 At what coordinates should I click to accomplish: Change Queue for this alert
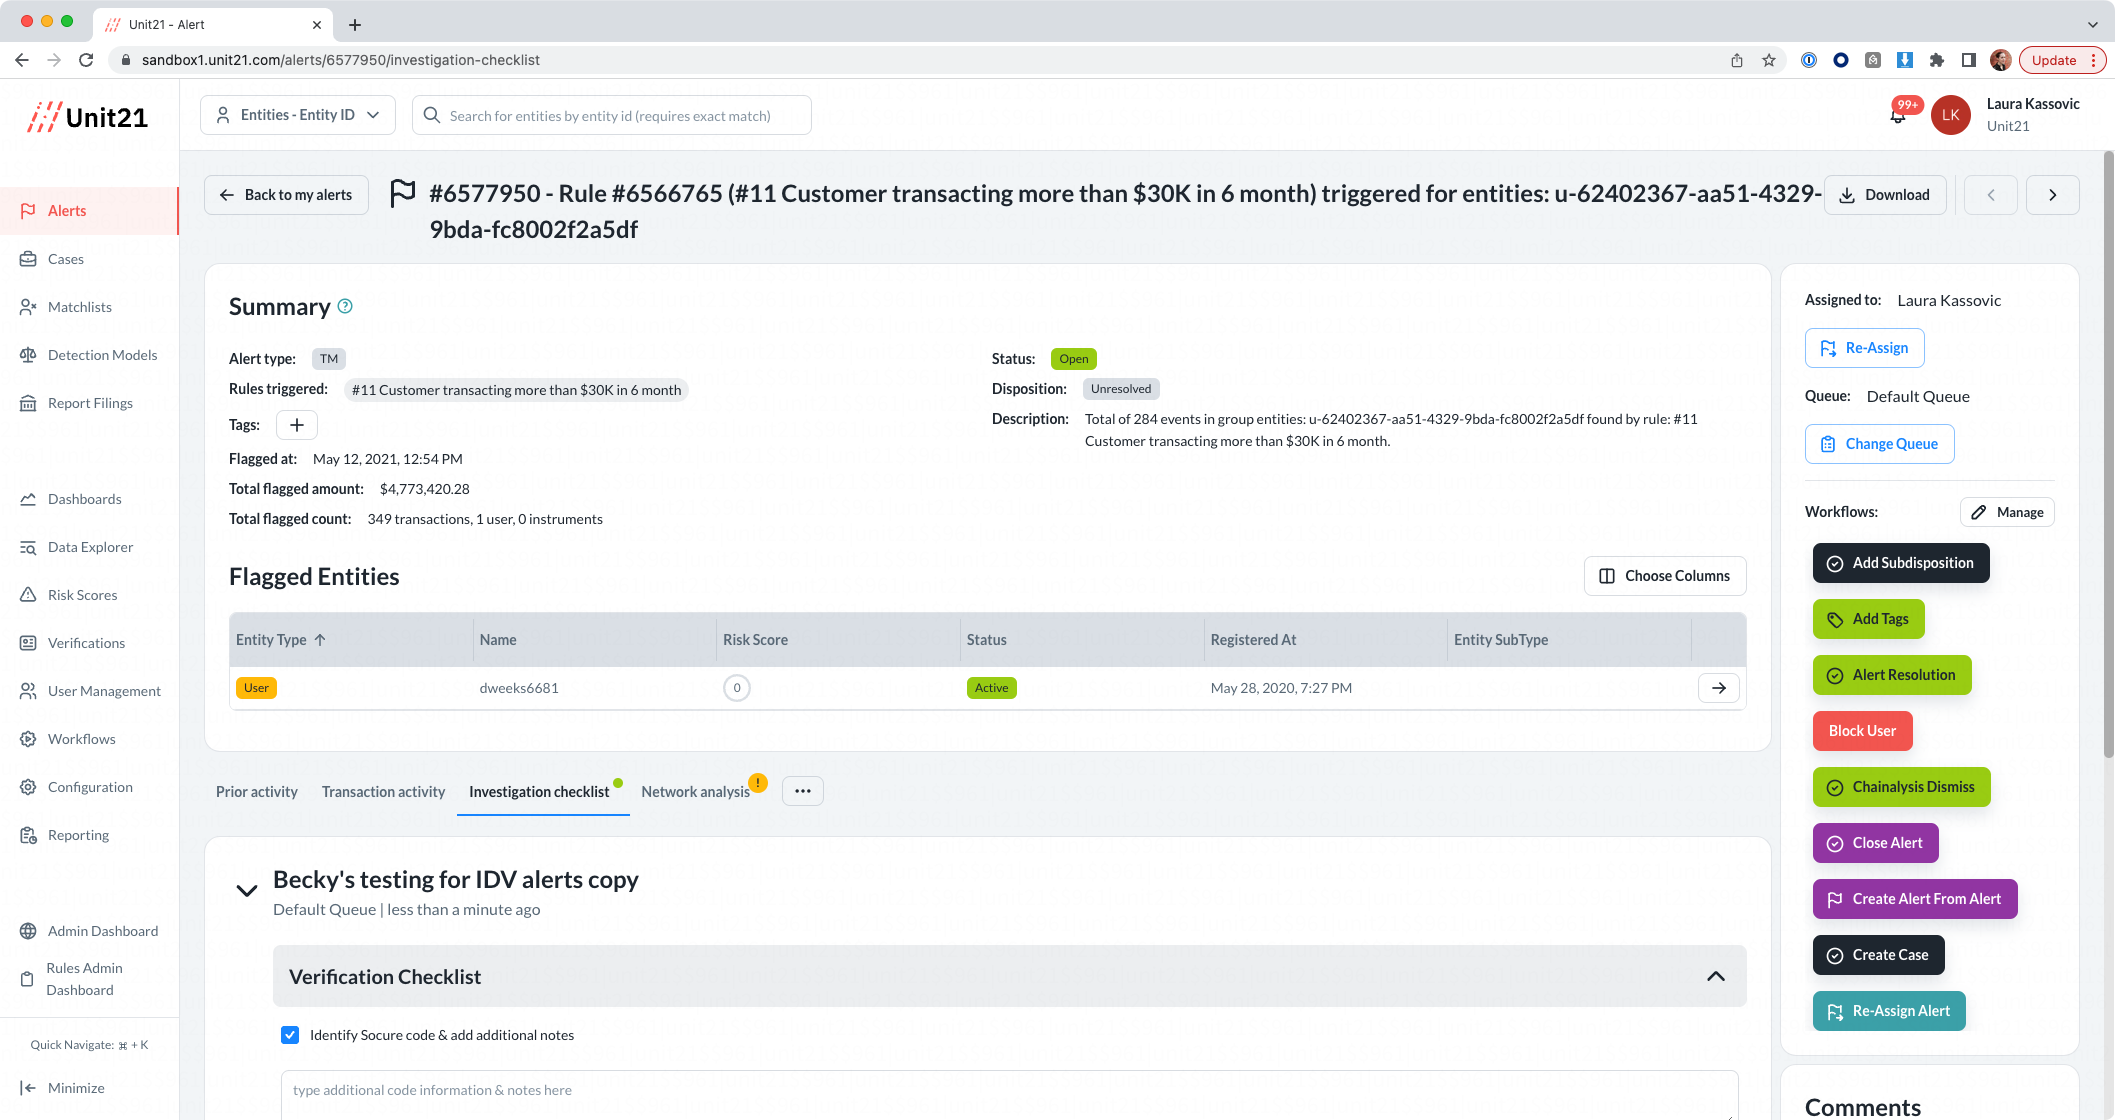click(x=1879, y=444)
